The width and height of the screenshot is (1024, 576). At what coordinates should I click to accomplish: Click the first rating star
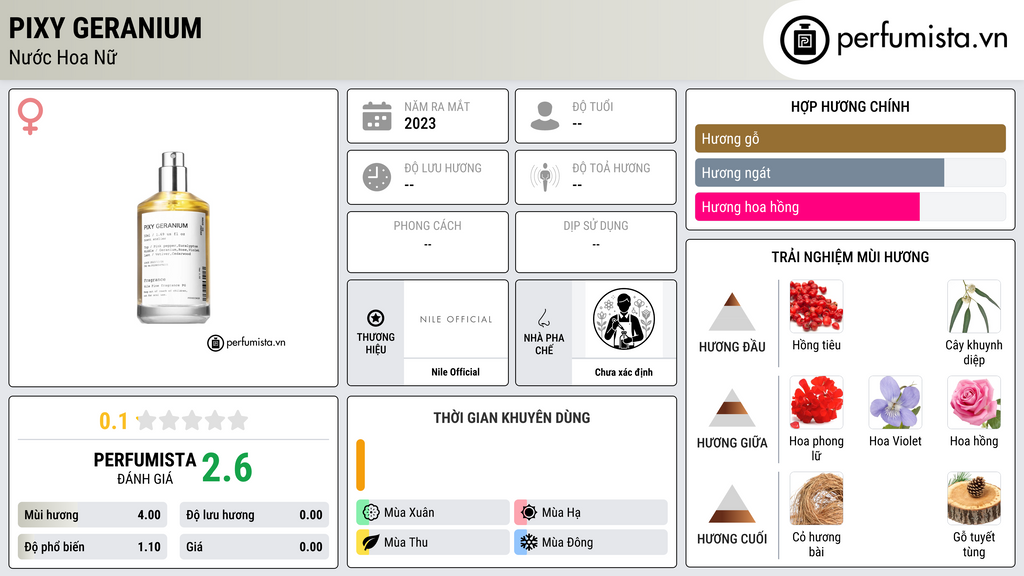pyautogui.click(x=146, y=420)
